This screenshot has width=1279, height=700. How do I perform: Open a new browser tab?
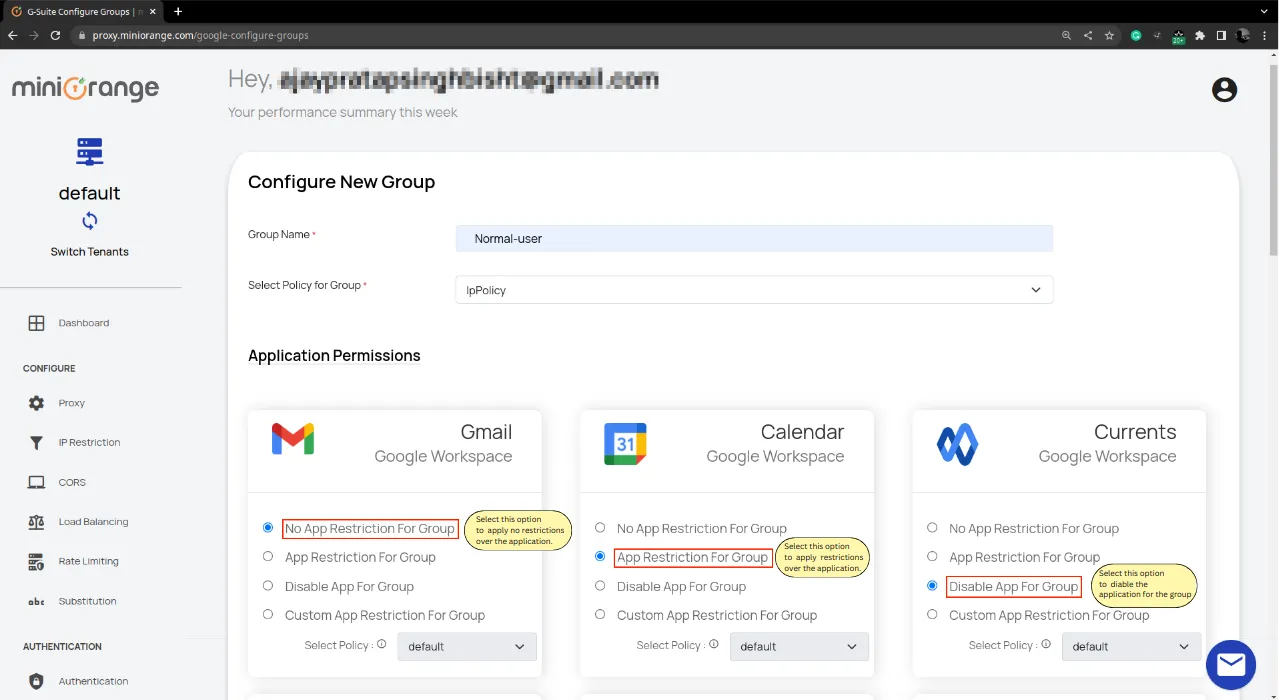pyautogui.click(x=178, y=11)
